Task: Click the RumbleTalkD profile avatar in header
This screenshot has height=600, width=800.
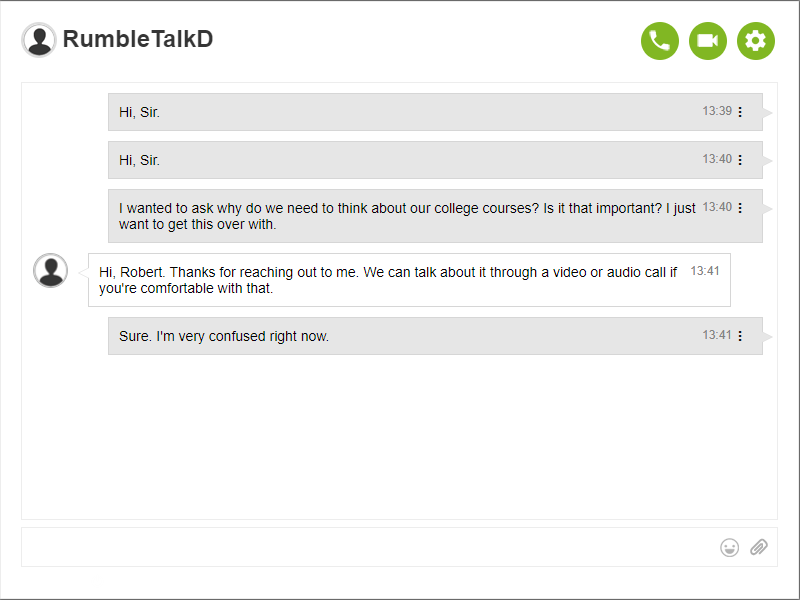Action: (x=39, y=40)
